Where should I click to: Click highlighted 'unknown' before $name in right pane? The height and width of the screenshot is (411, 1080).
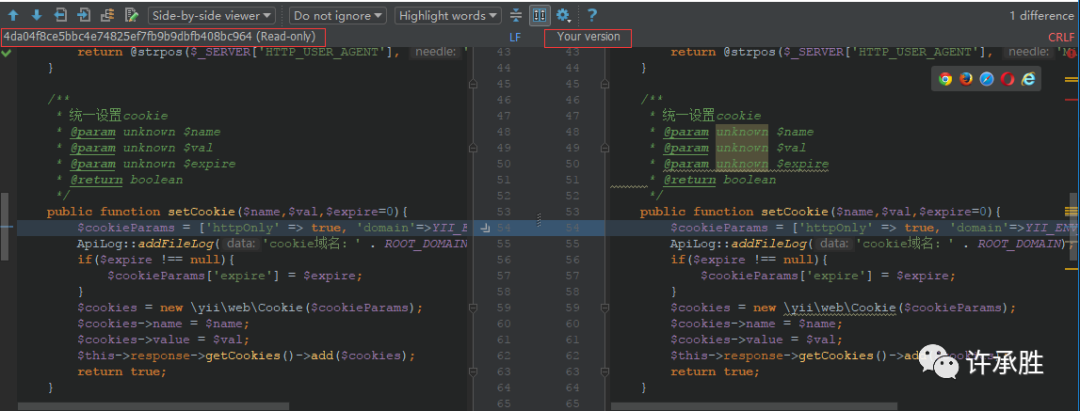pos(742,131)
